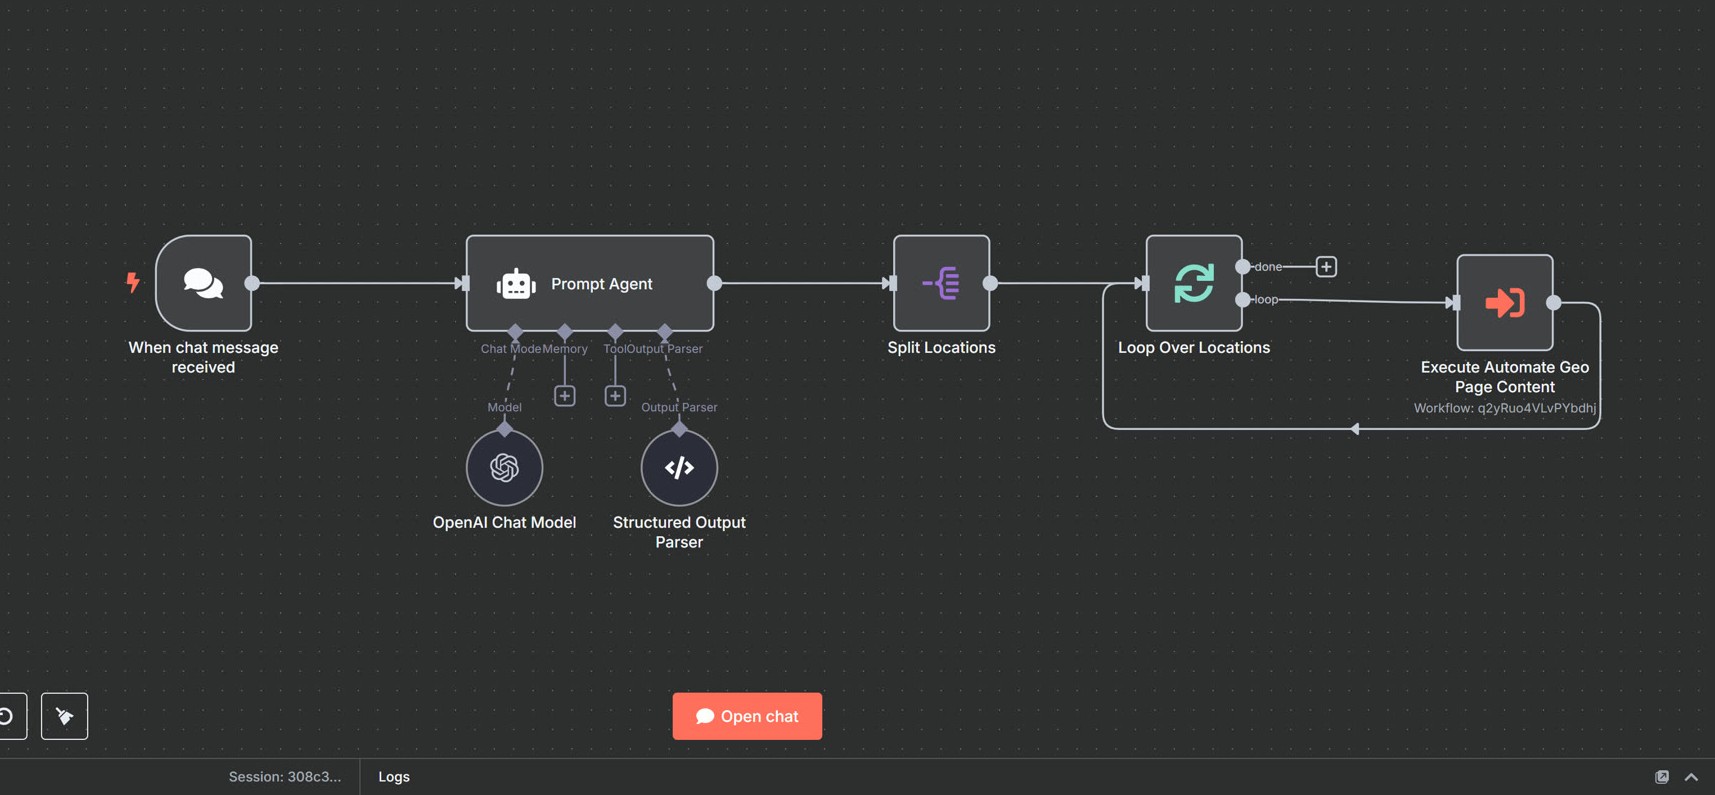
Task: Expand the logs panel with the chevron
Action: point(1691,777)
